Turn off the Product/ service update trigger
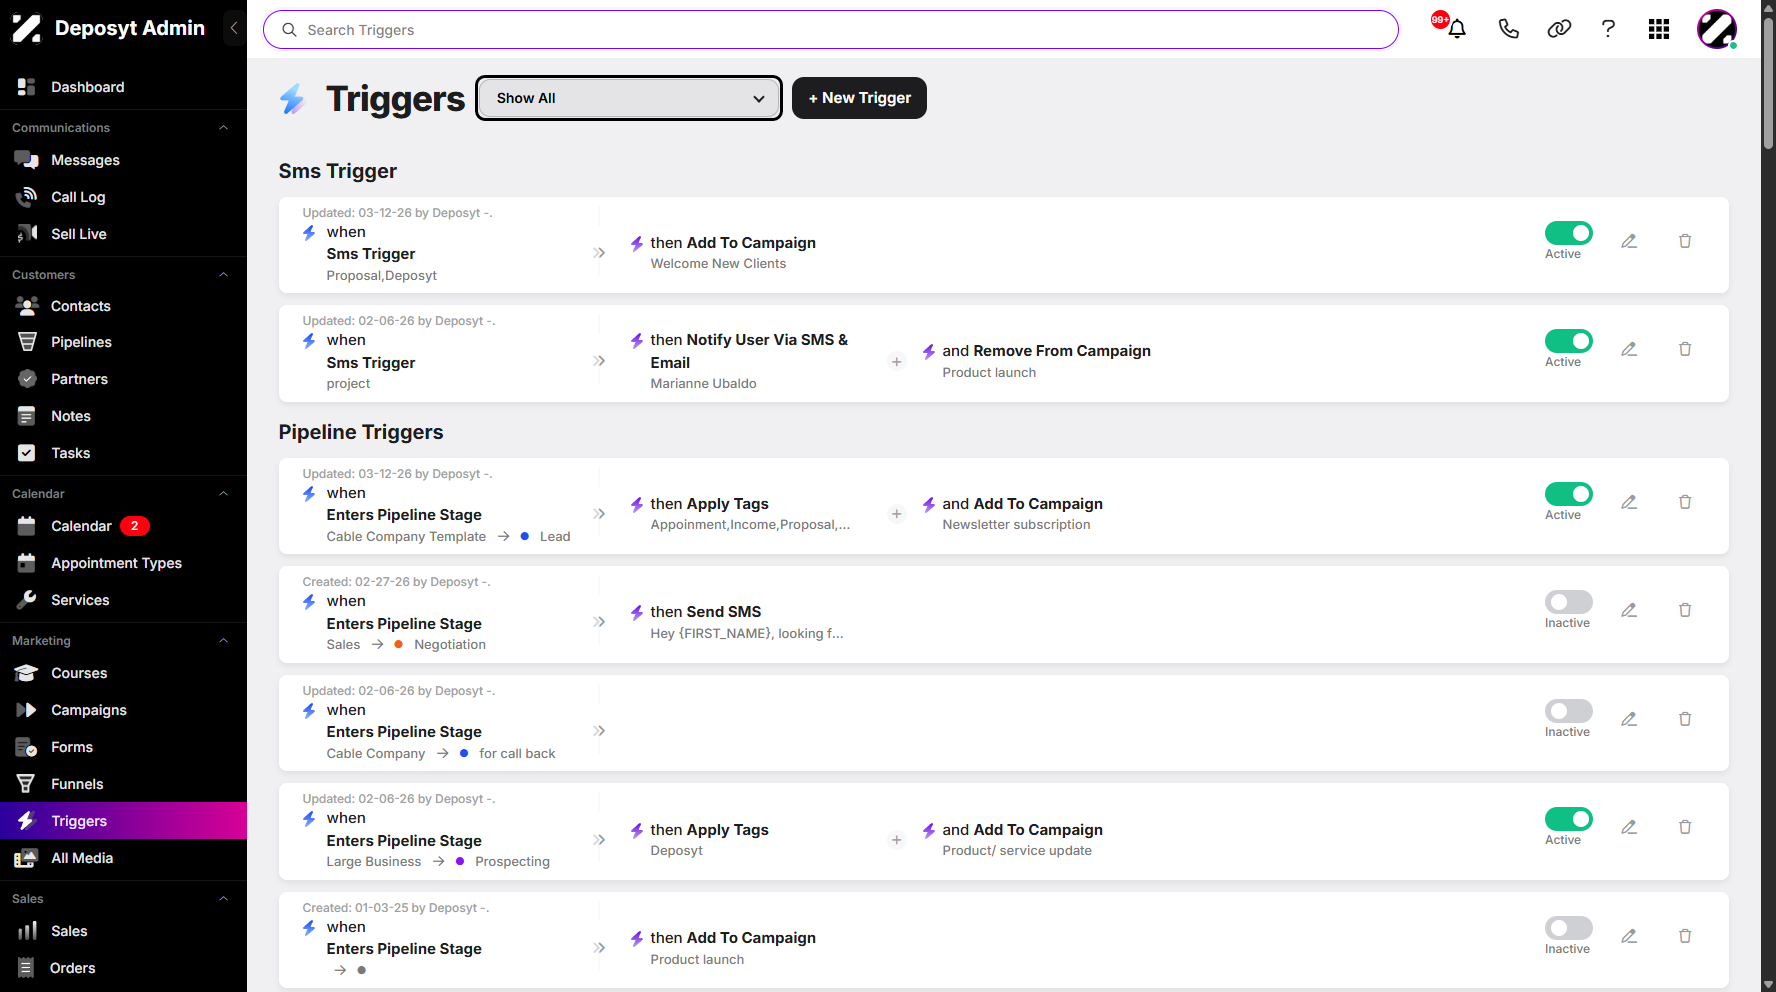The width and height of the screenshot is (1776, 992). tap(1569, 819)
